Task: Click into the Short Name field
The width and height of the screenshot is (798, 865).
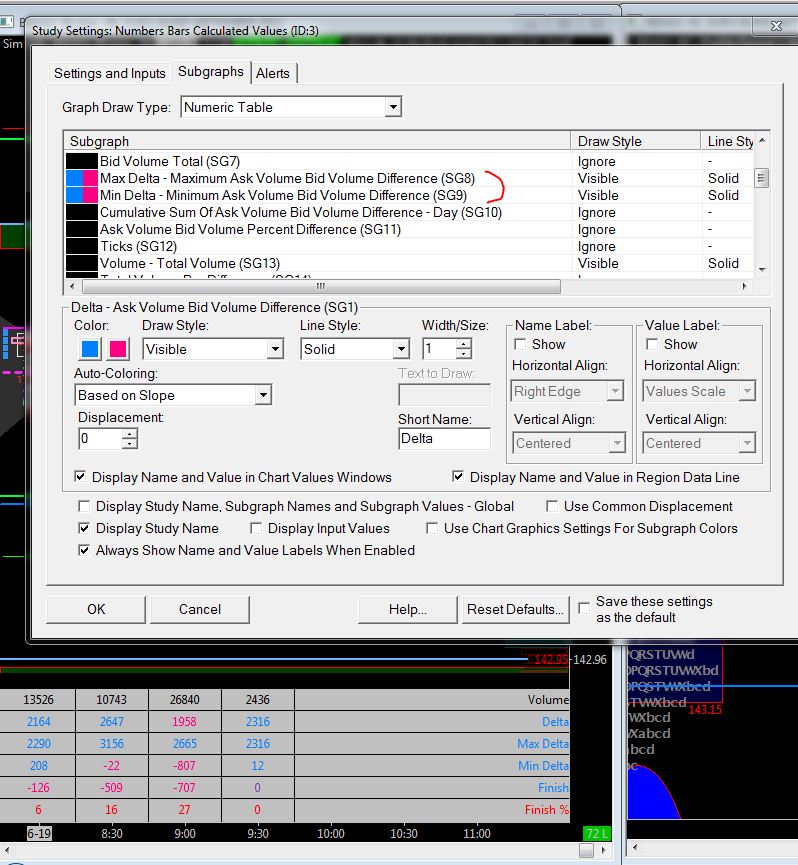Action: pos(444,438)
